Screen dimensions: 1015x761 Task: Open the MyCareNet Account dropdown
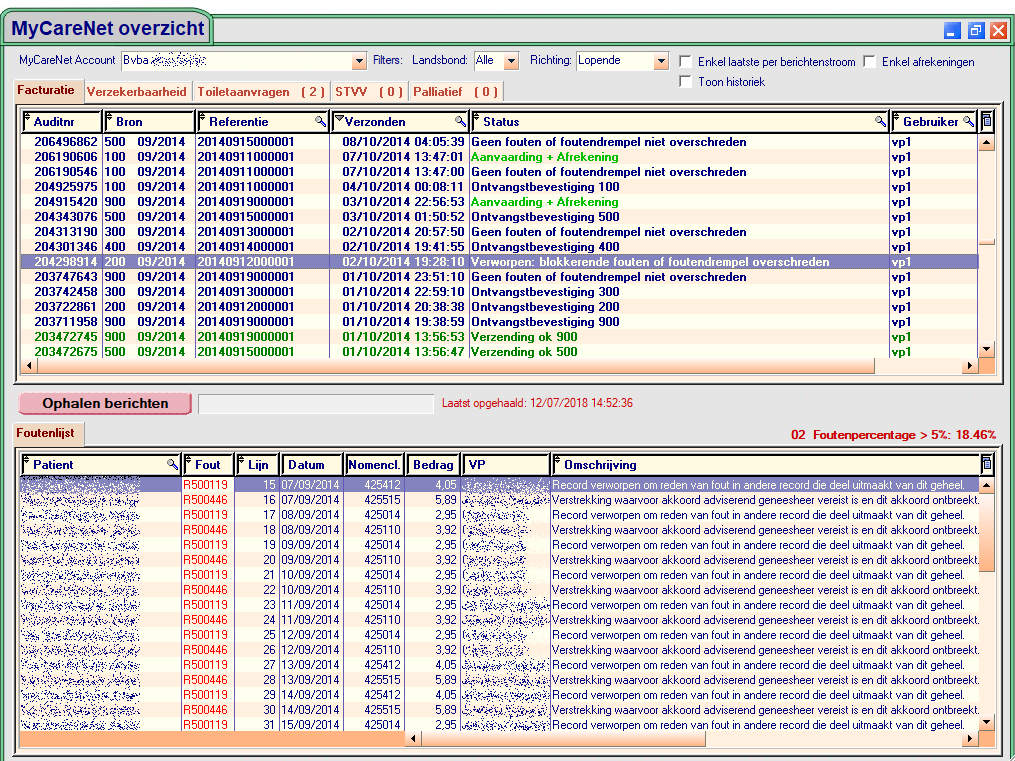tap(357, 61)
